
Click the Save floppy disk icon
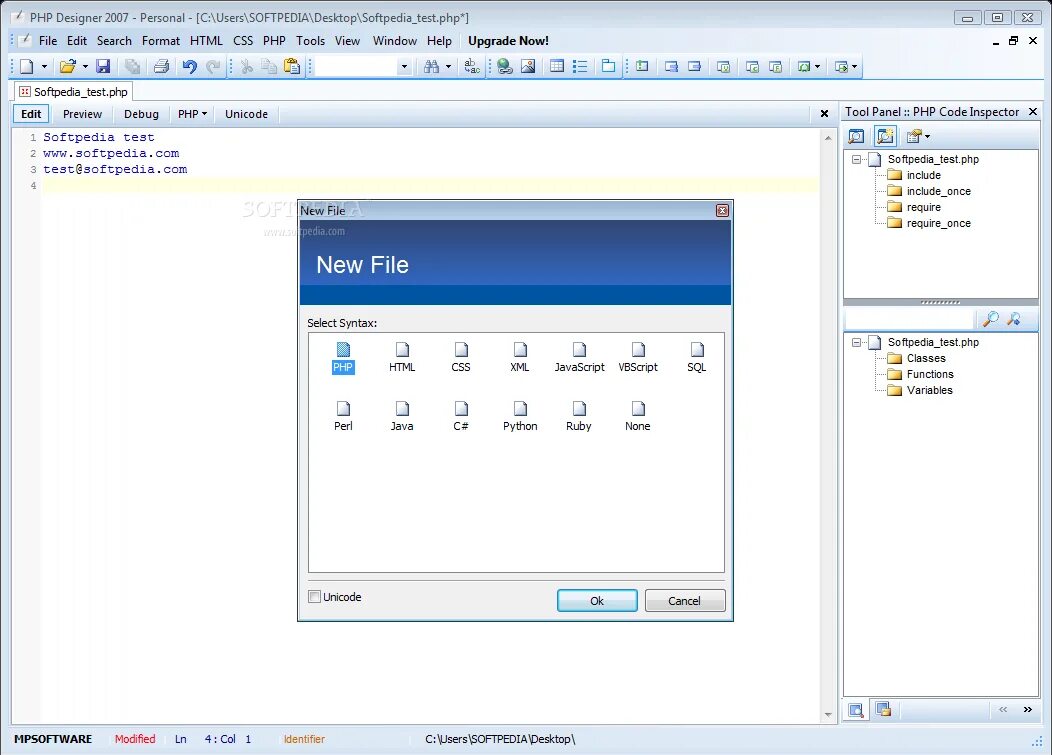coord(103,66)
